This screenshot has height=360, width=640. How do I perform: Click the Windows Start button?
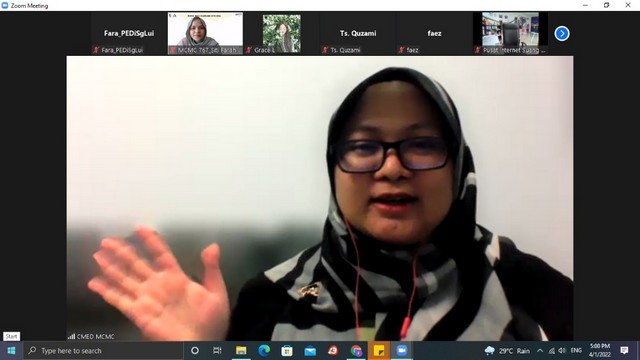point(11,351)
